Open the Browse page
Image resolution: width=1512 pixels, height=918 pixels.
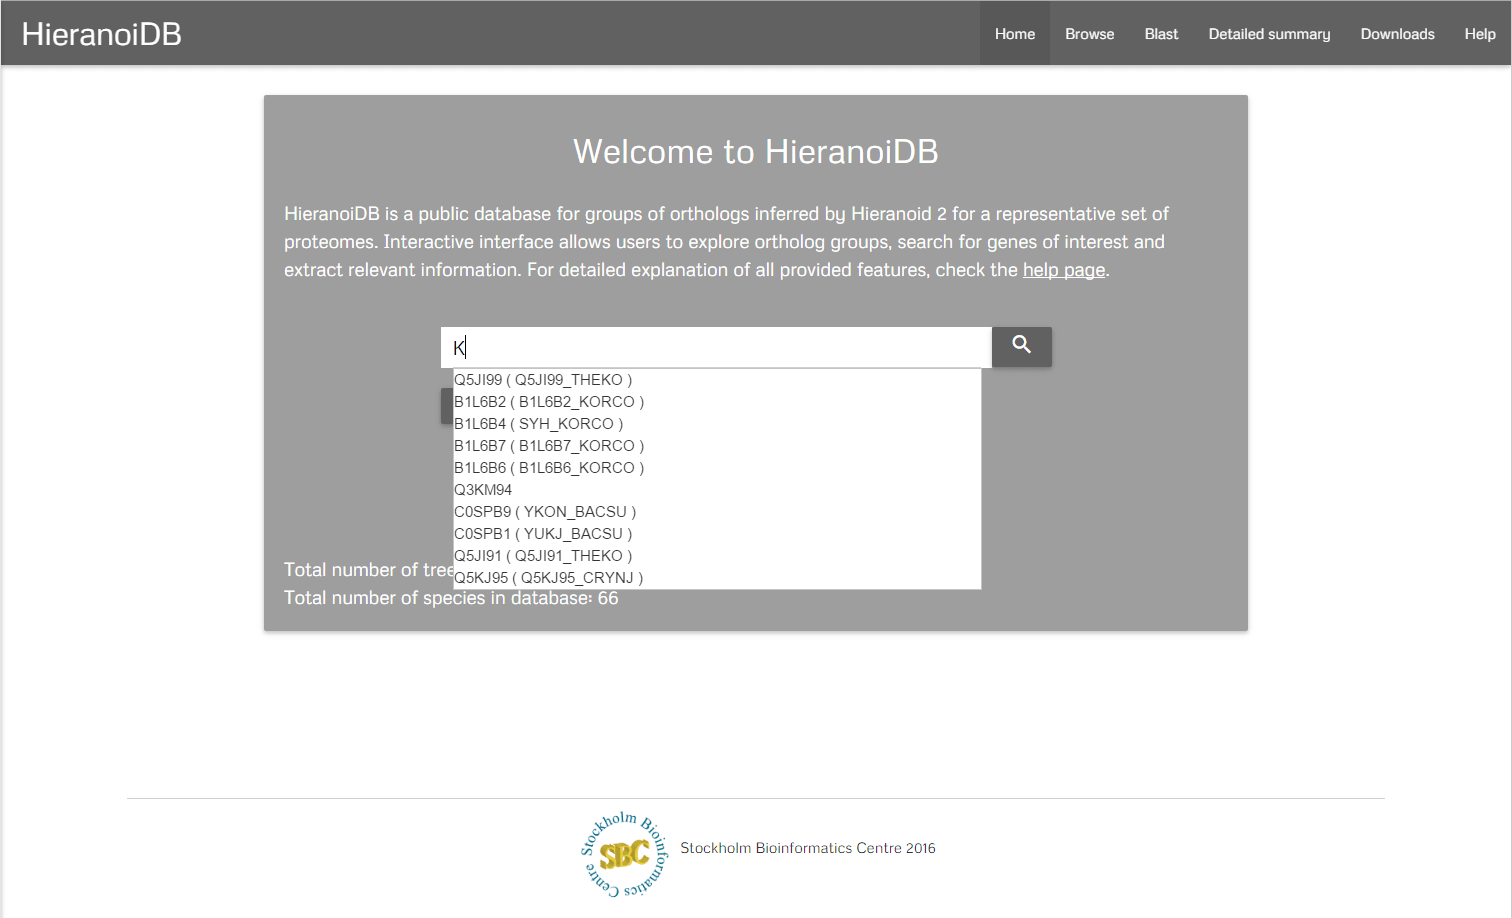click(x=1089, y=34)
